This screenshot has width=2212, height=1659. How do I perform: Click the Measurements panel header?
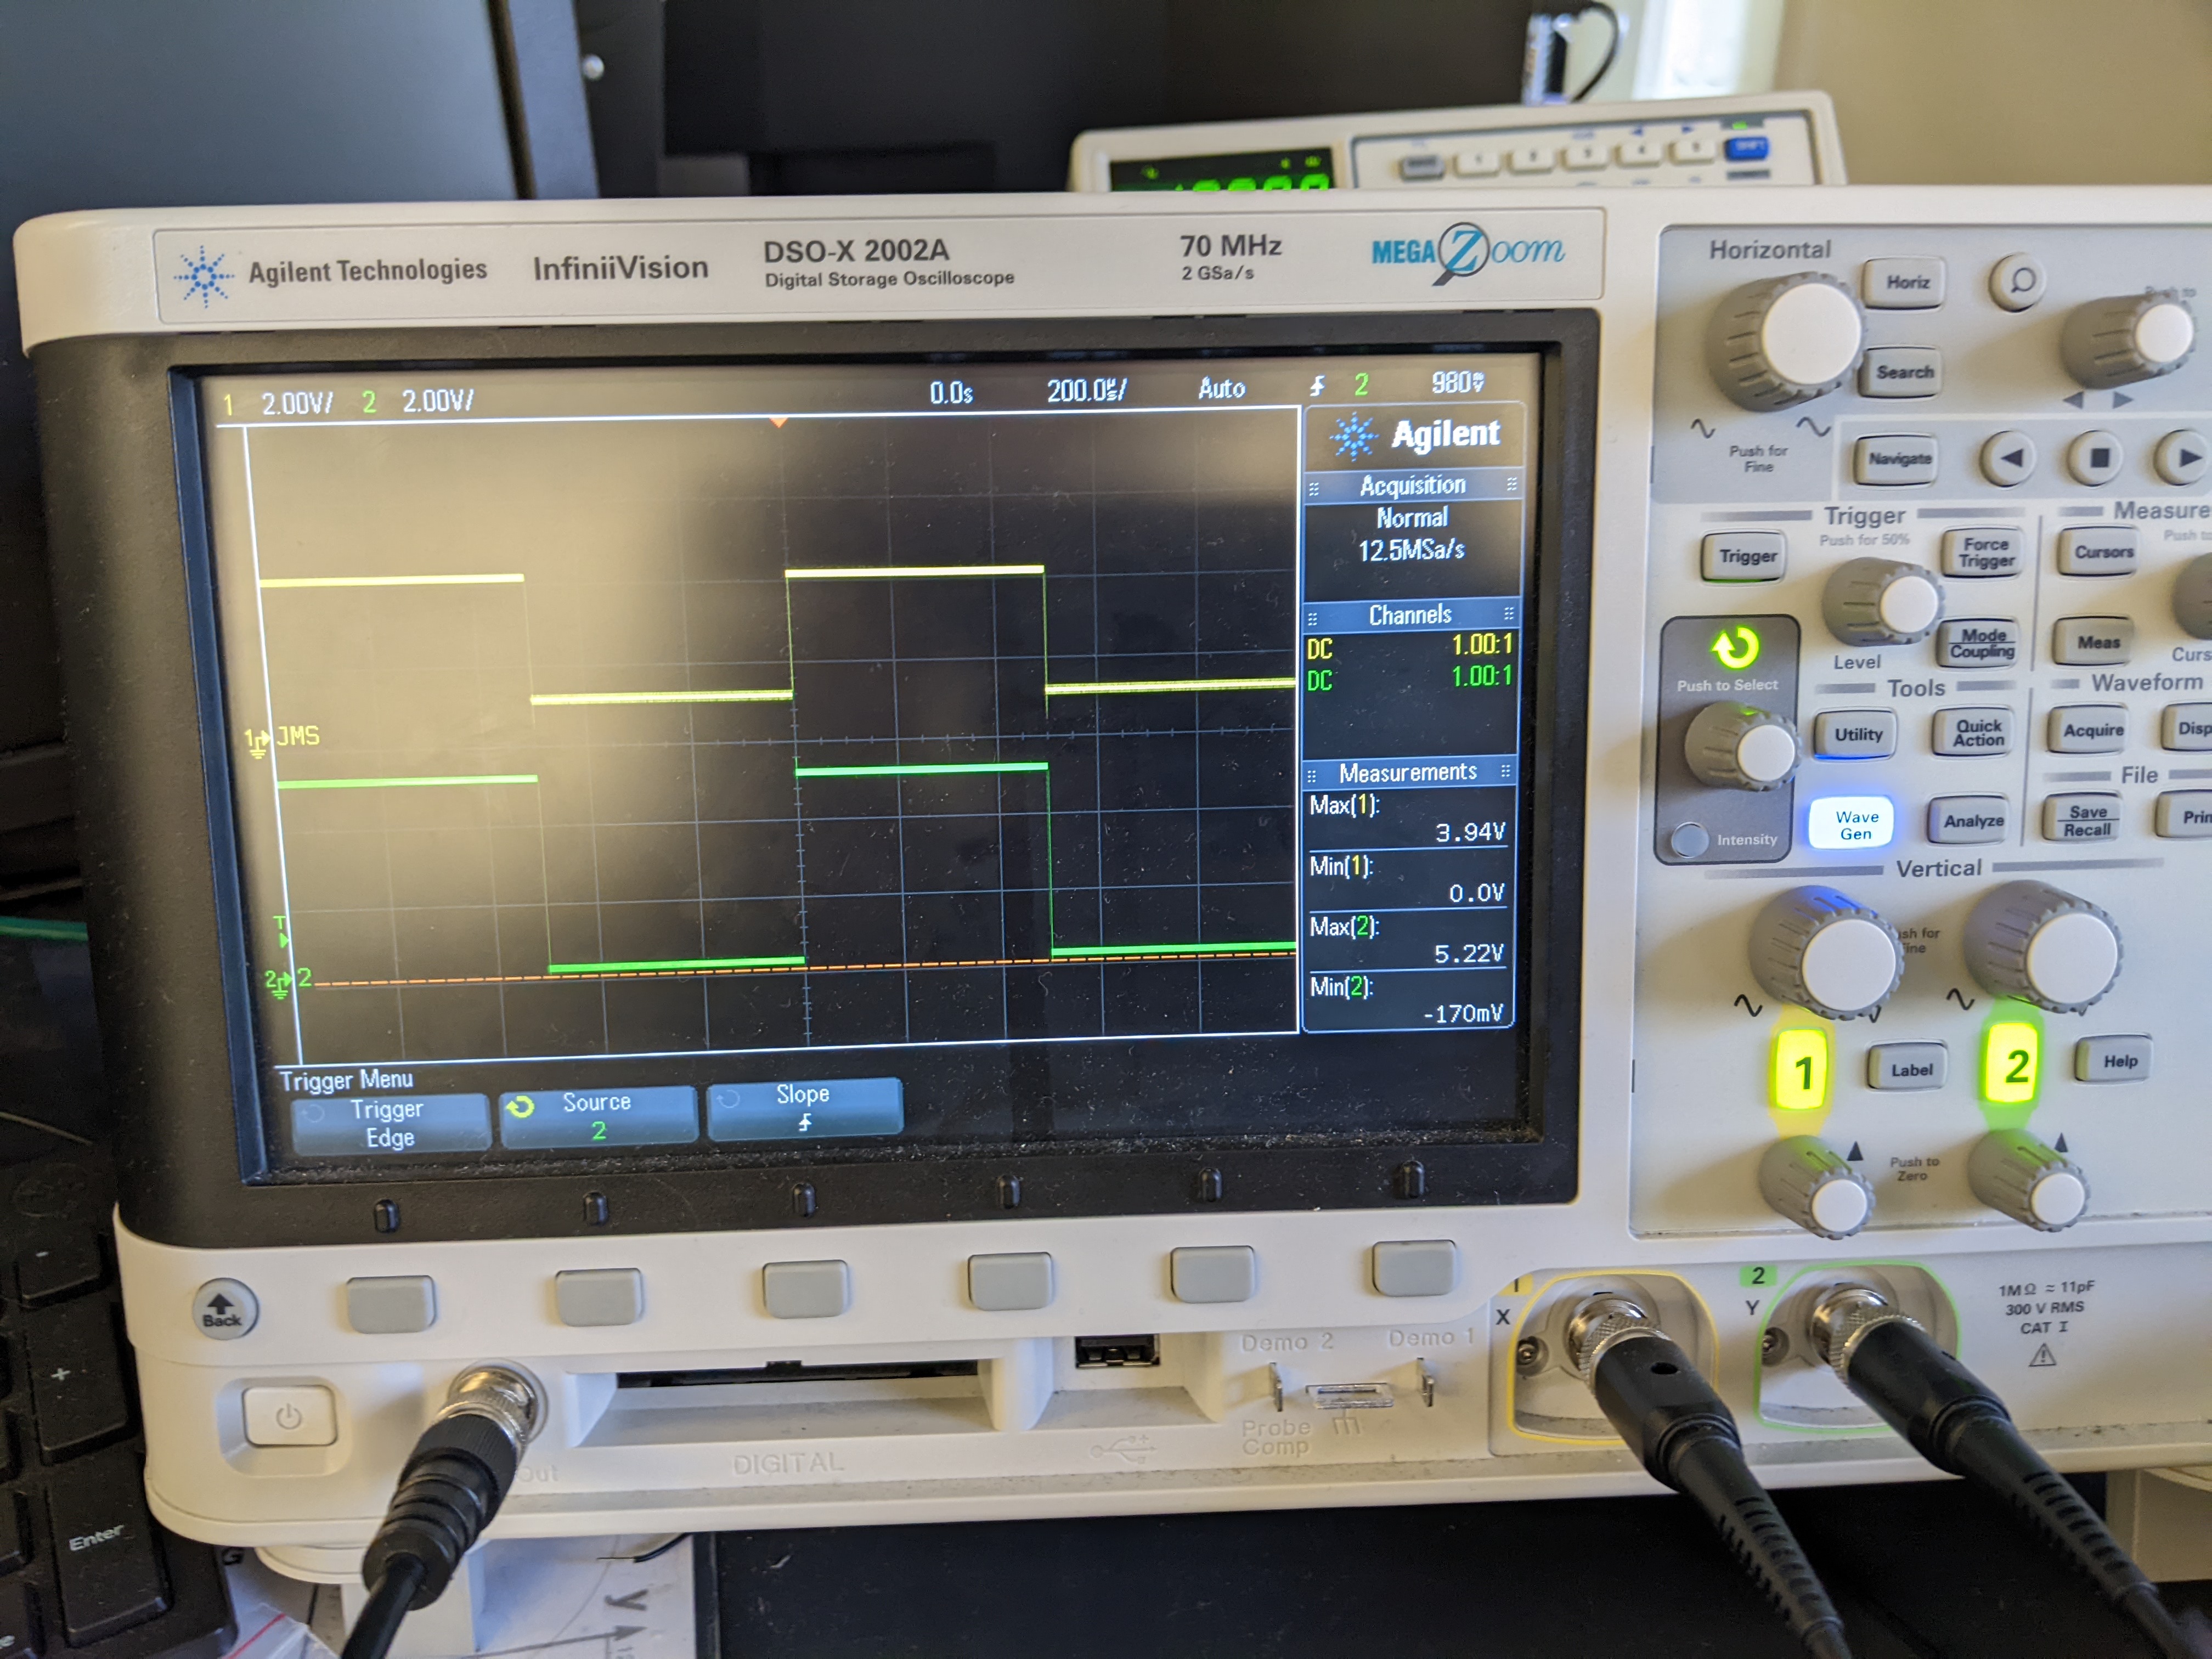(x=1408, y=773)
